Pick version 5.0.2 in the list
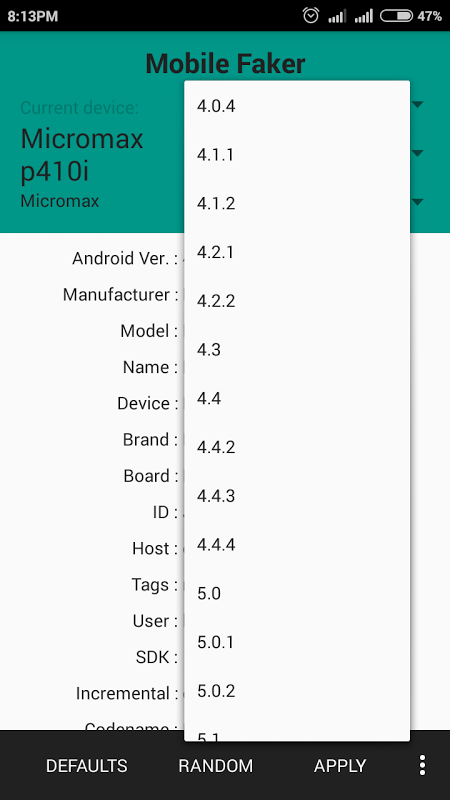Image resolution: width=450 pixels, height=800 pixels. tap(297, 691)
